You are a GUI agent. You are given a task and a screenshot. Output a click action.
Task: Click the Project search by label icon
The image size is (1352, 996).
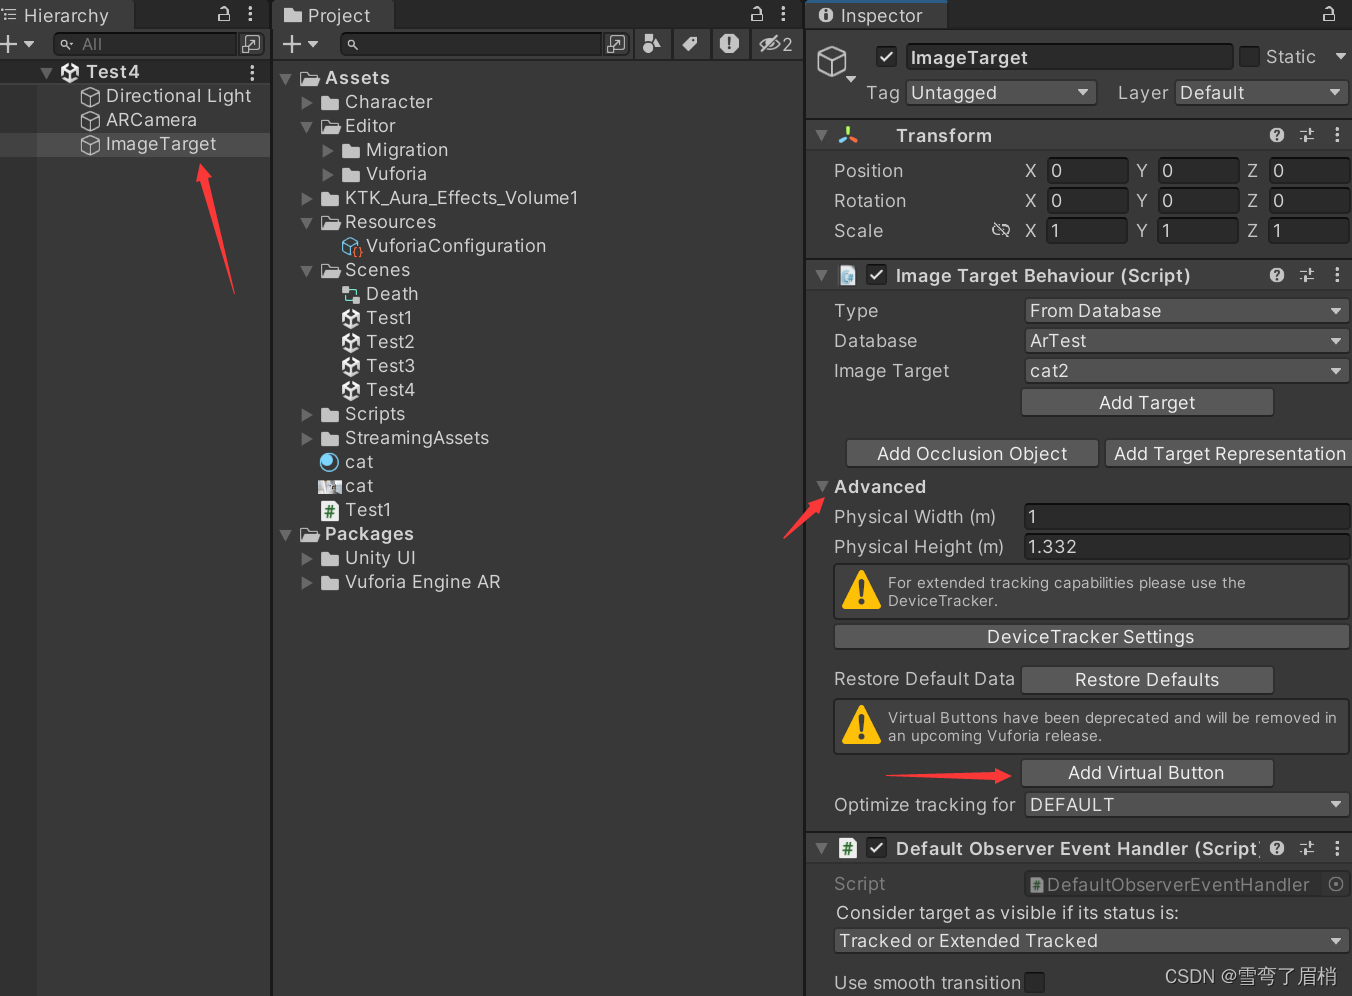(690, 44)
